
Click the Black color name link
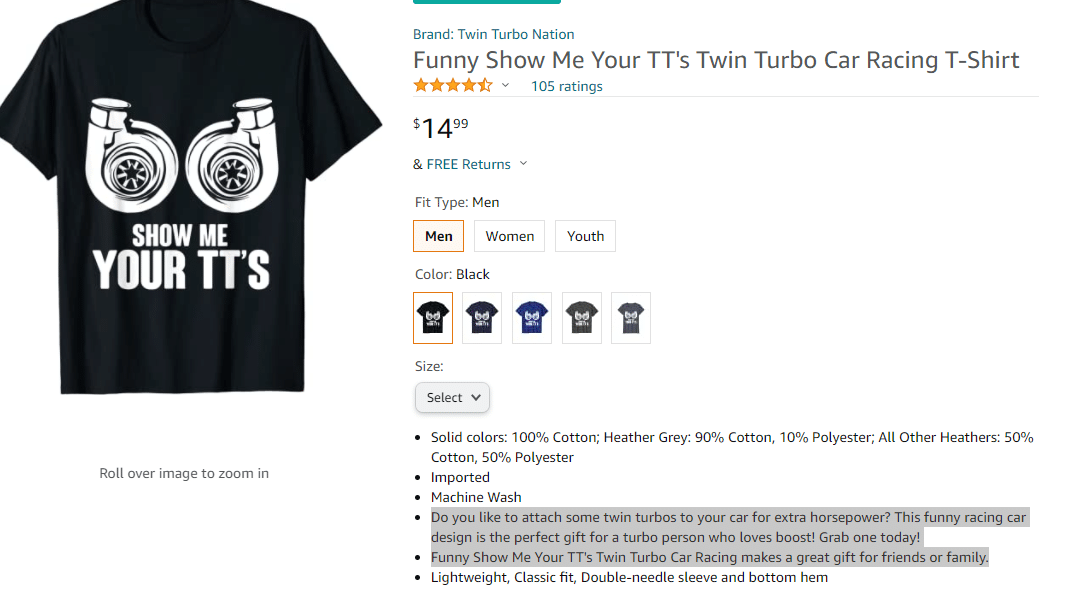pyautogui.click(x=472, y=273)
